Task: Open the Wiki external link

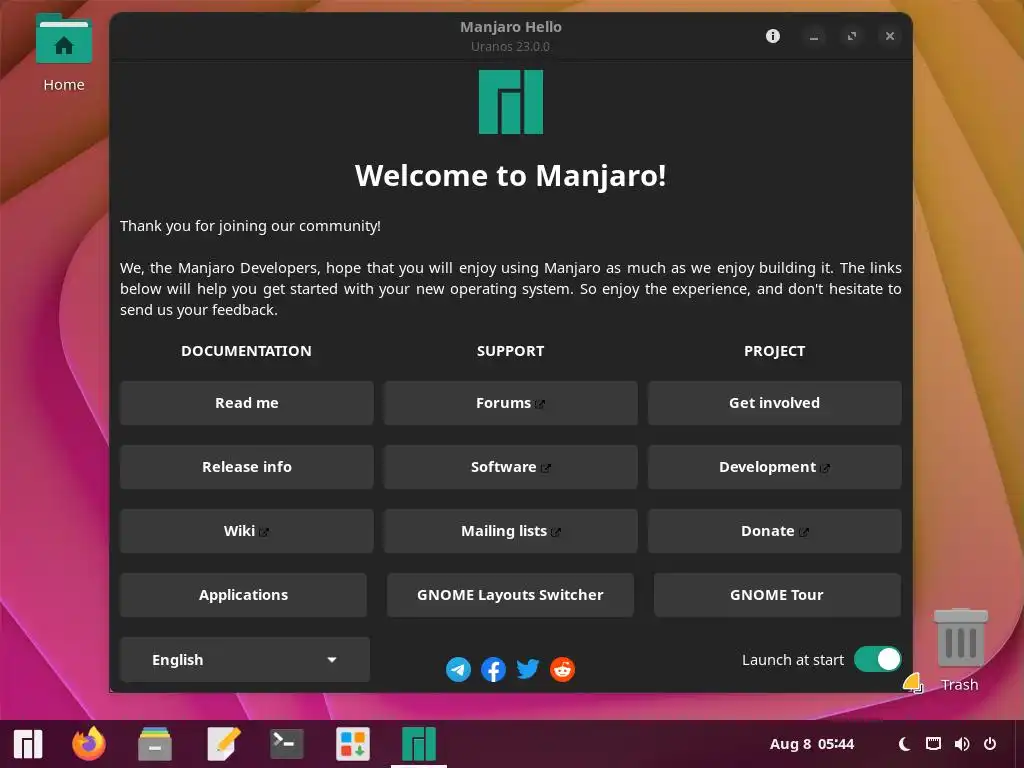Action: click(x=247, y=531)
